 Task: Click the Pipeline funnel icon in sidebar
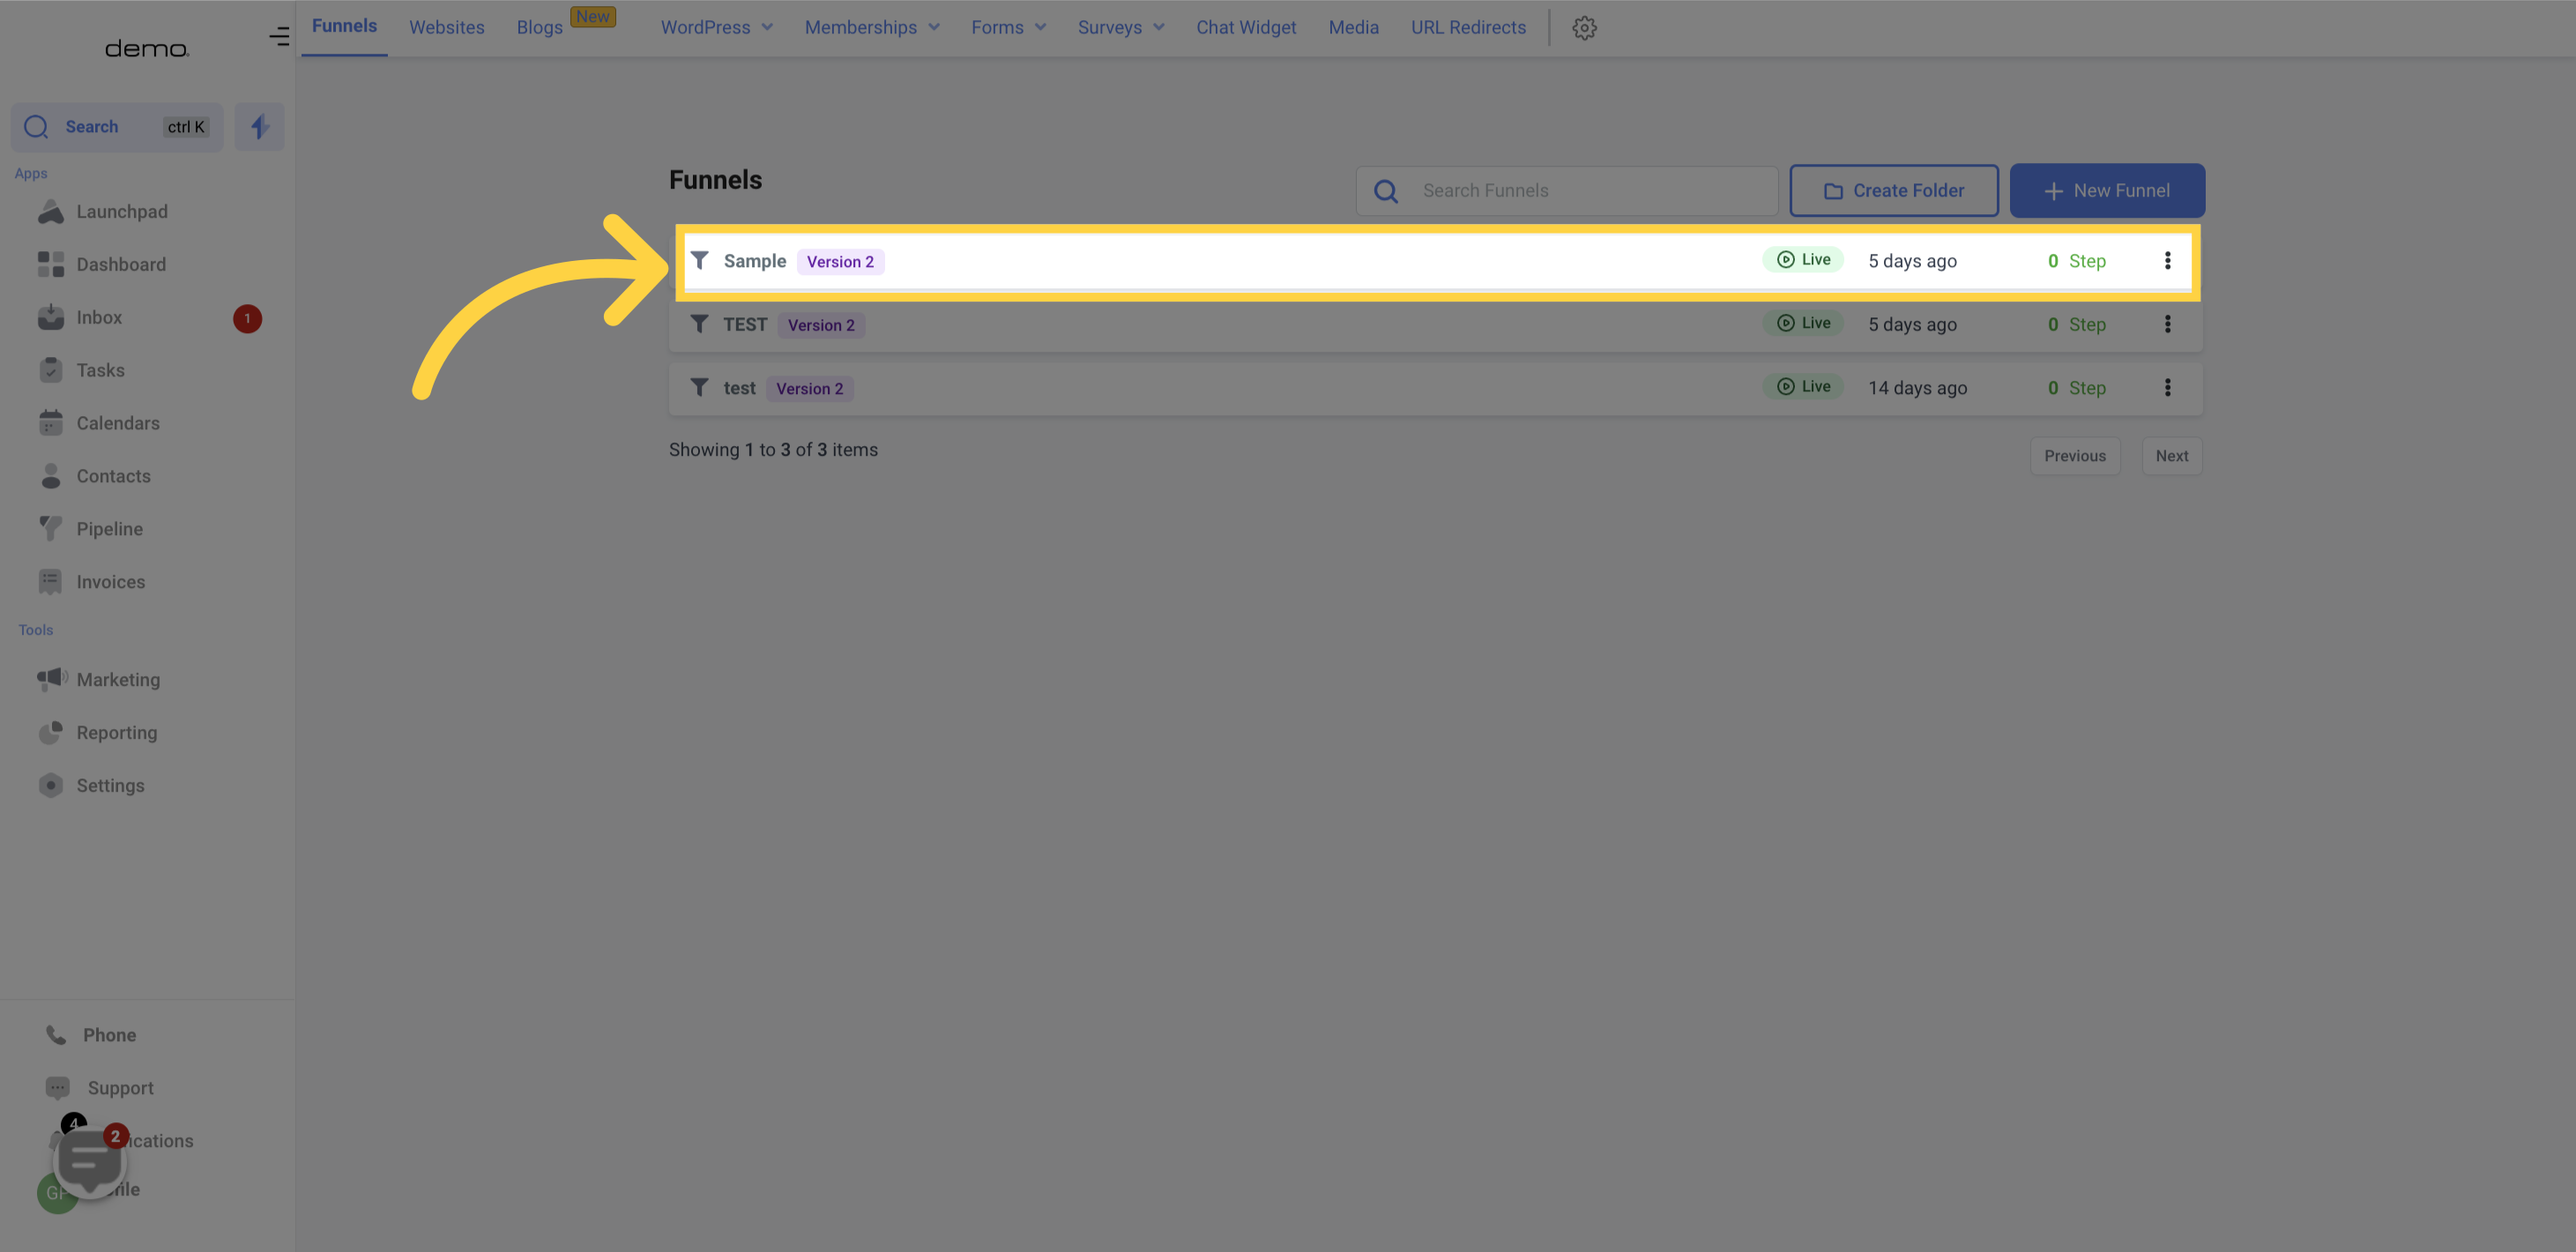coord(50,529)
